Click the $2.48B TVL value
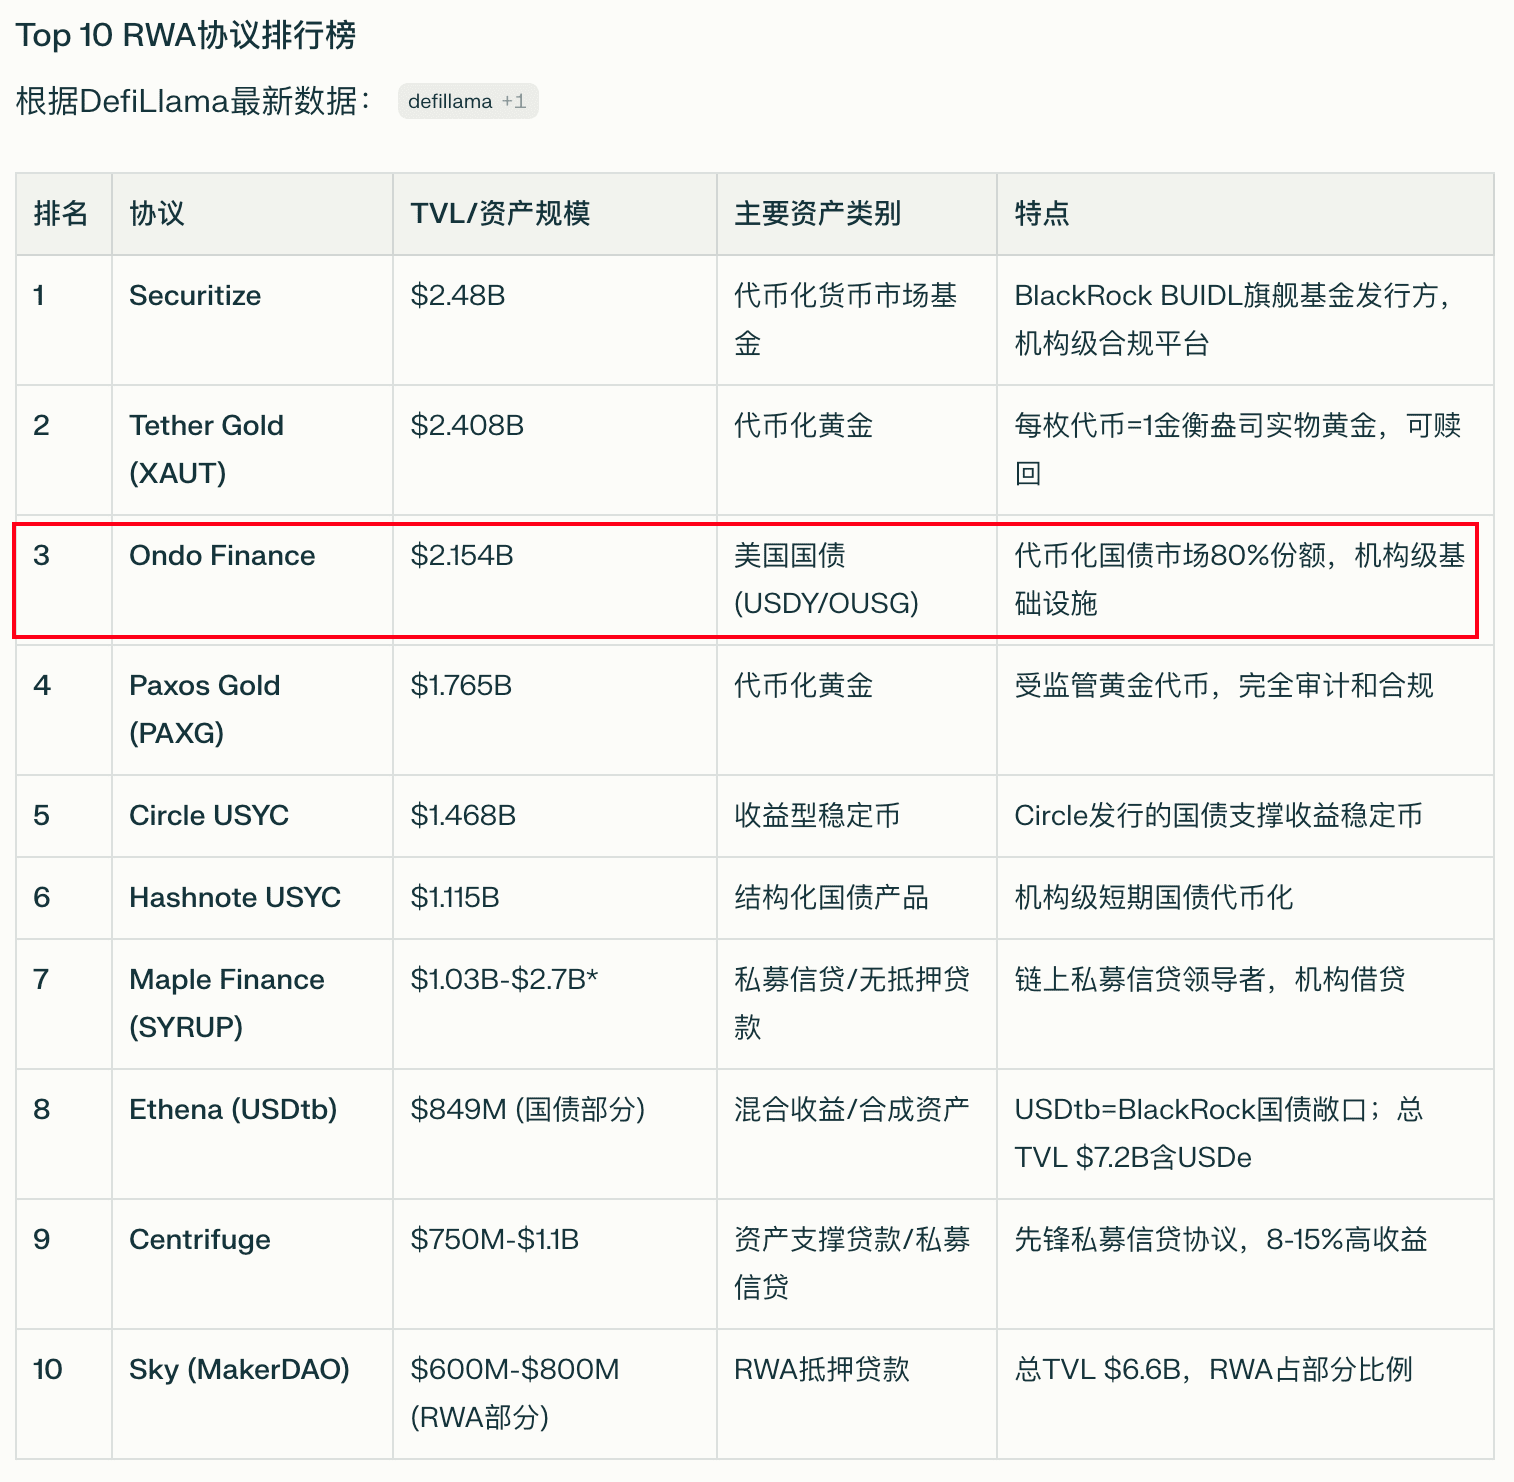This screenshot has height=1482, width=1514. tap(458, 295)
